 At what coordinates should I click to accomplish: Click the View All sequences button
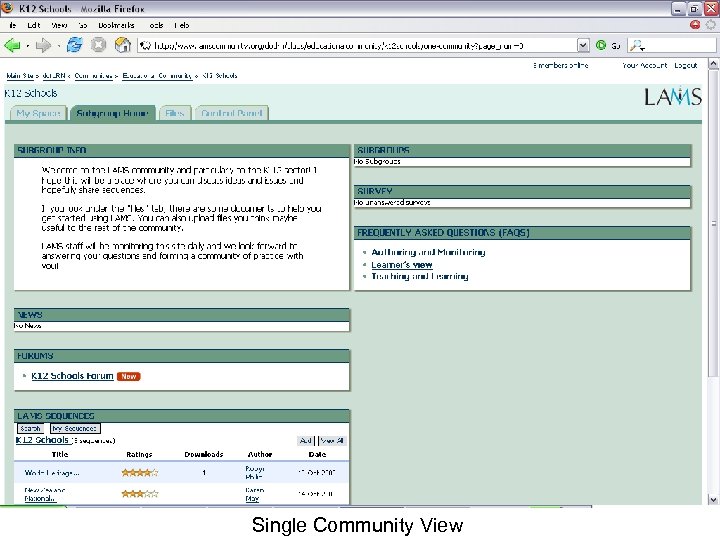[332, 441]
